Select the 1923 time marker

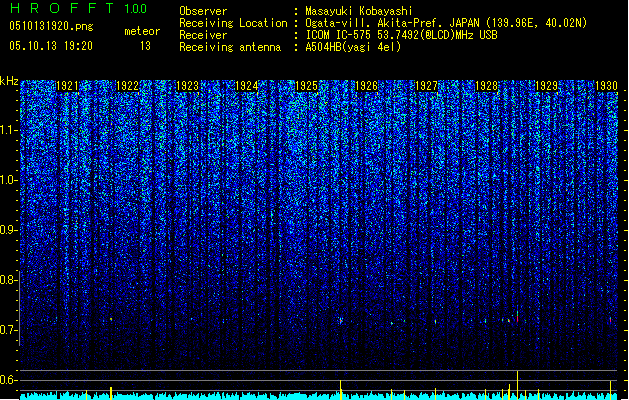pyautogui.click(x=187, y=86)
